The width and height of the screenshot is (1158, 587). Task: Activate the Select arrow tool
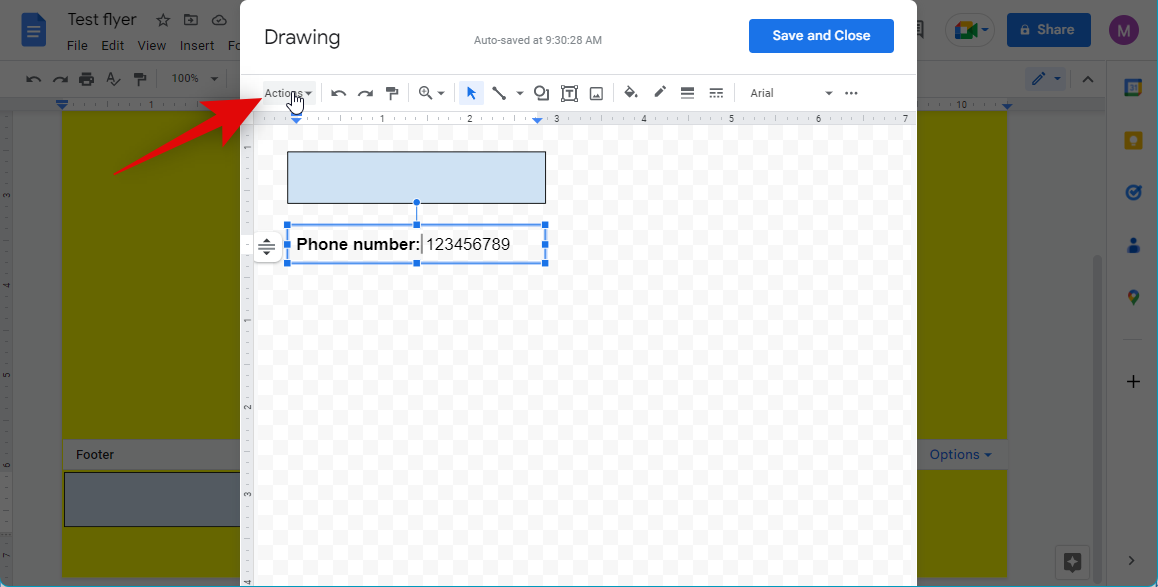click(x=470, y=93)
